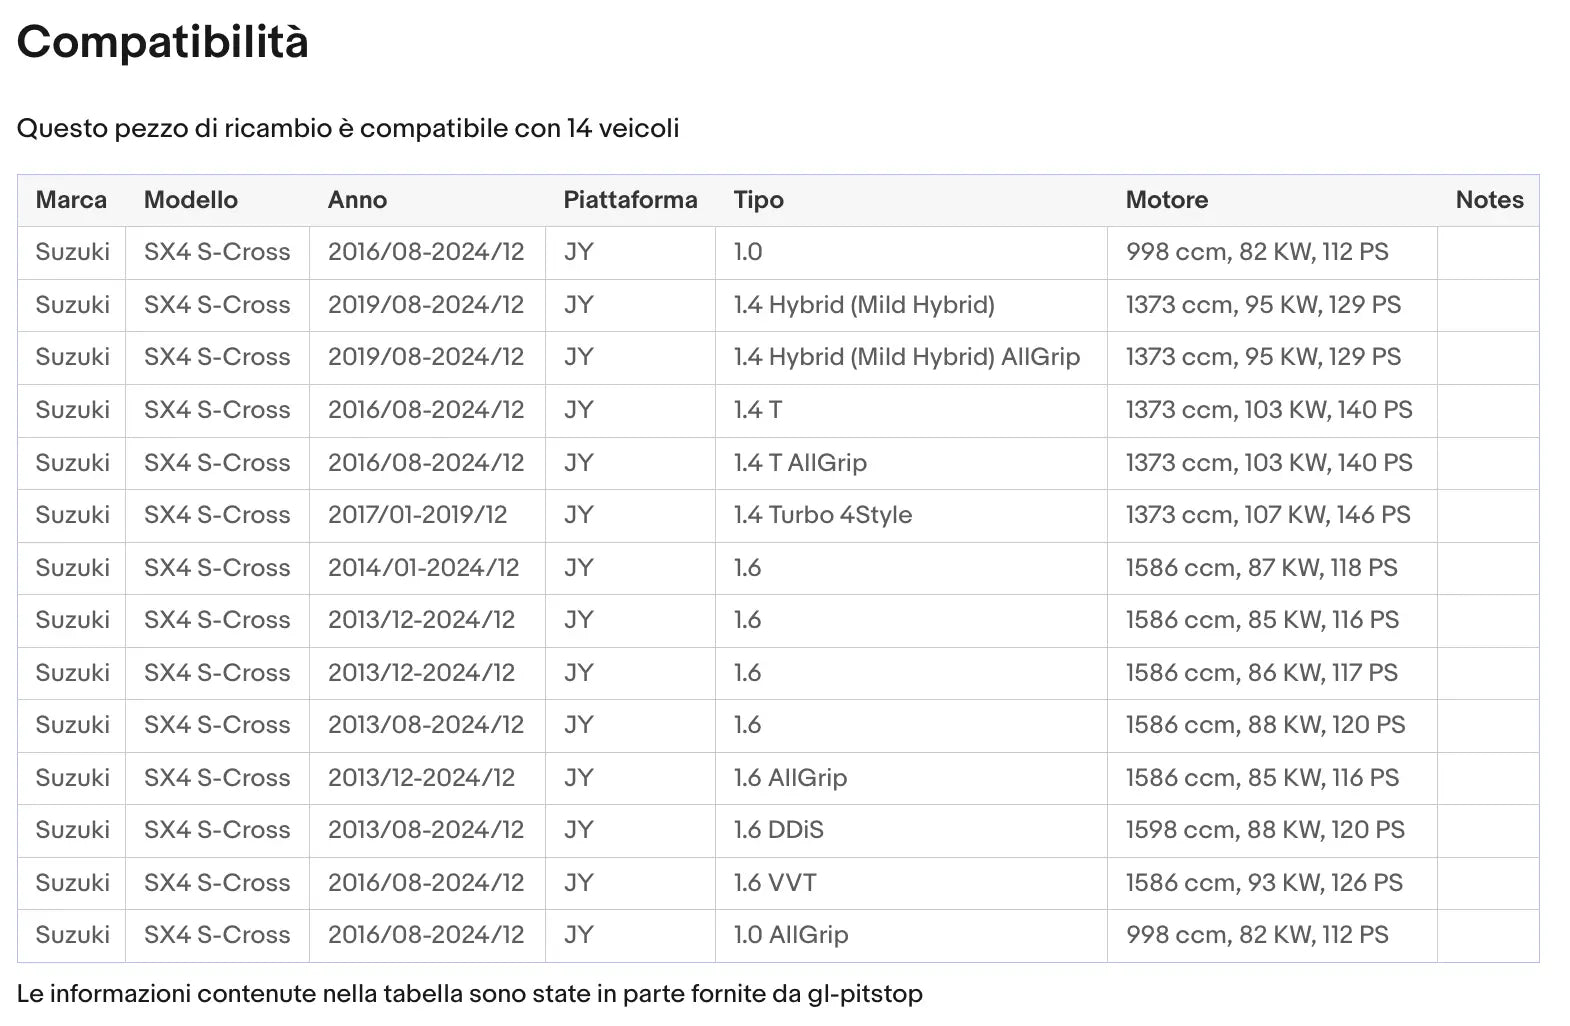
Task: Click the Marca column header
Action: point(71,200)
